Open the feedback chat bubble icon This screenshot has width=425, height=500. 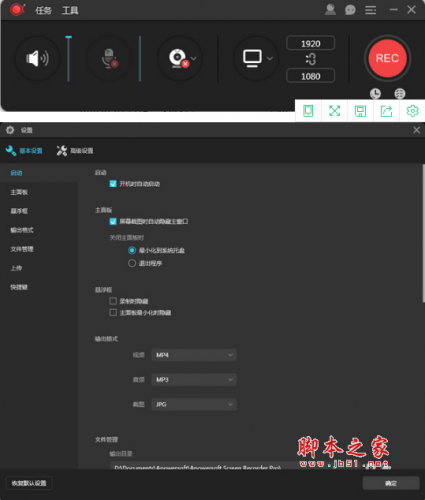point(350,10)
